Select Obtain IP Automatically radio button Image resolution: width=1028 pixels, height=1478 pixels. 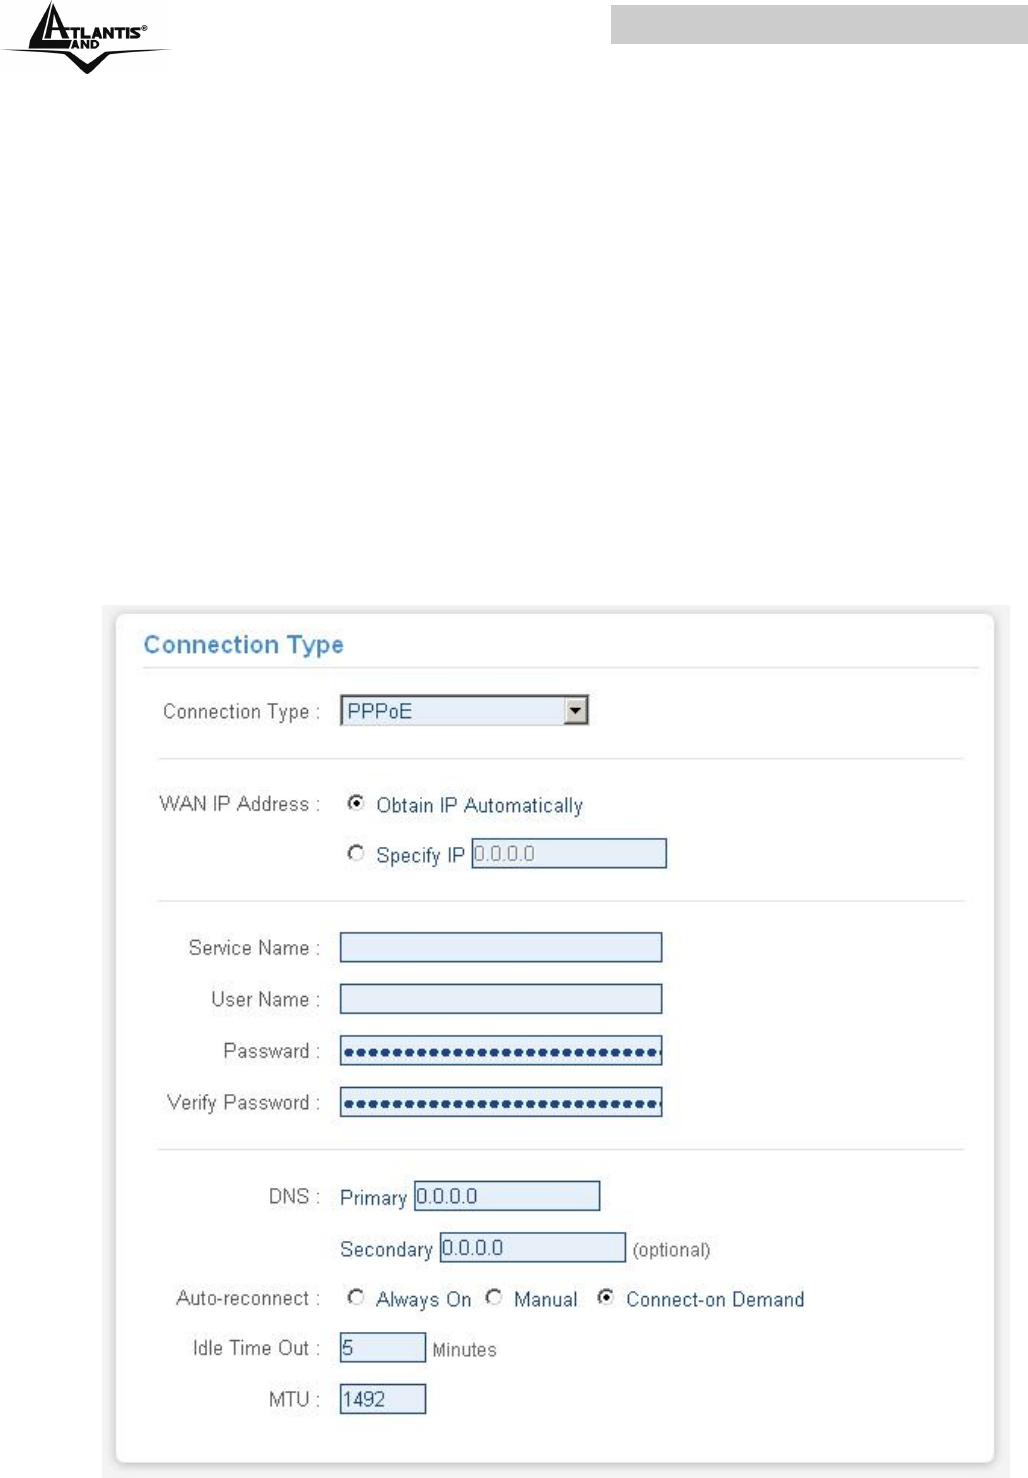tap(355, 803)
